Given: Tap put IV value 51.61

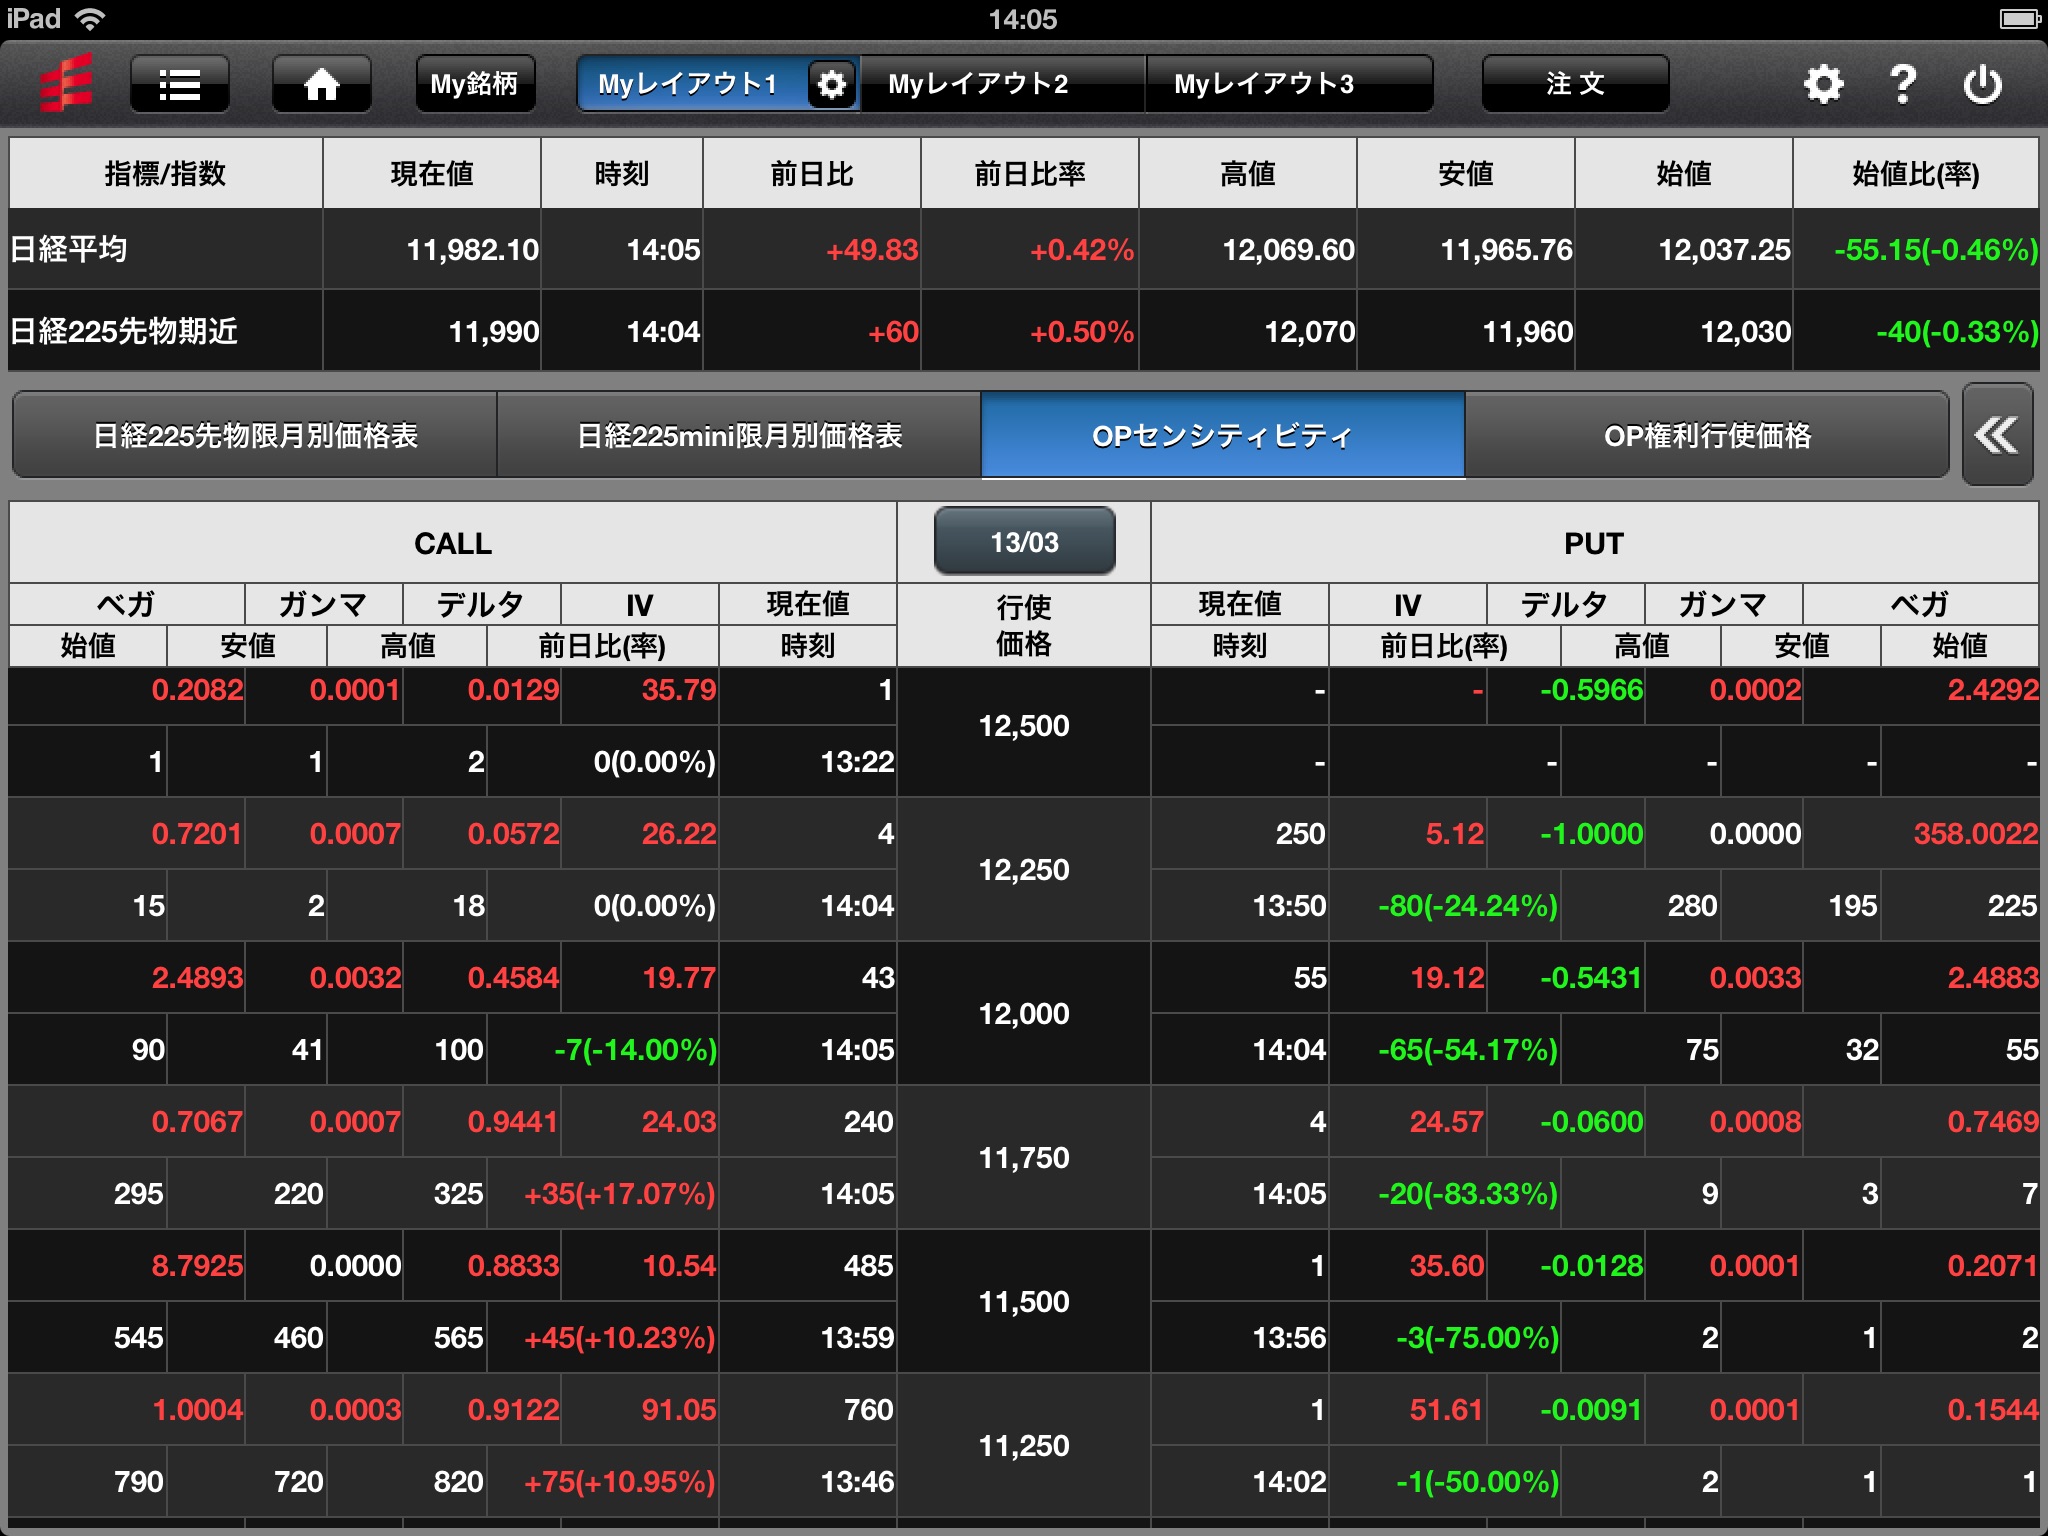Looking at the screenshot, I should pyautogui.click(x=1447, y=1410).
